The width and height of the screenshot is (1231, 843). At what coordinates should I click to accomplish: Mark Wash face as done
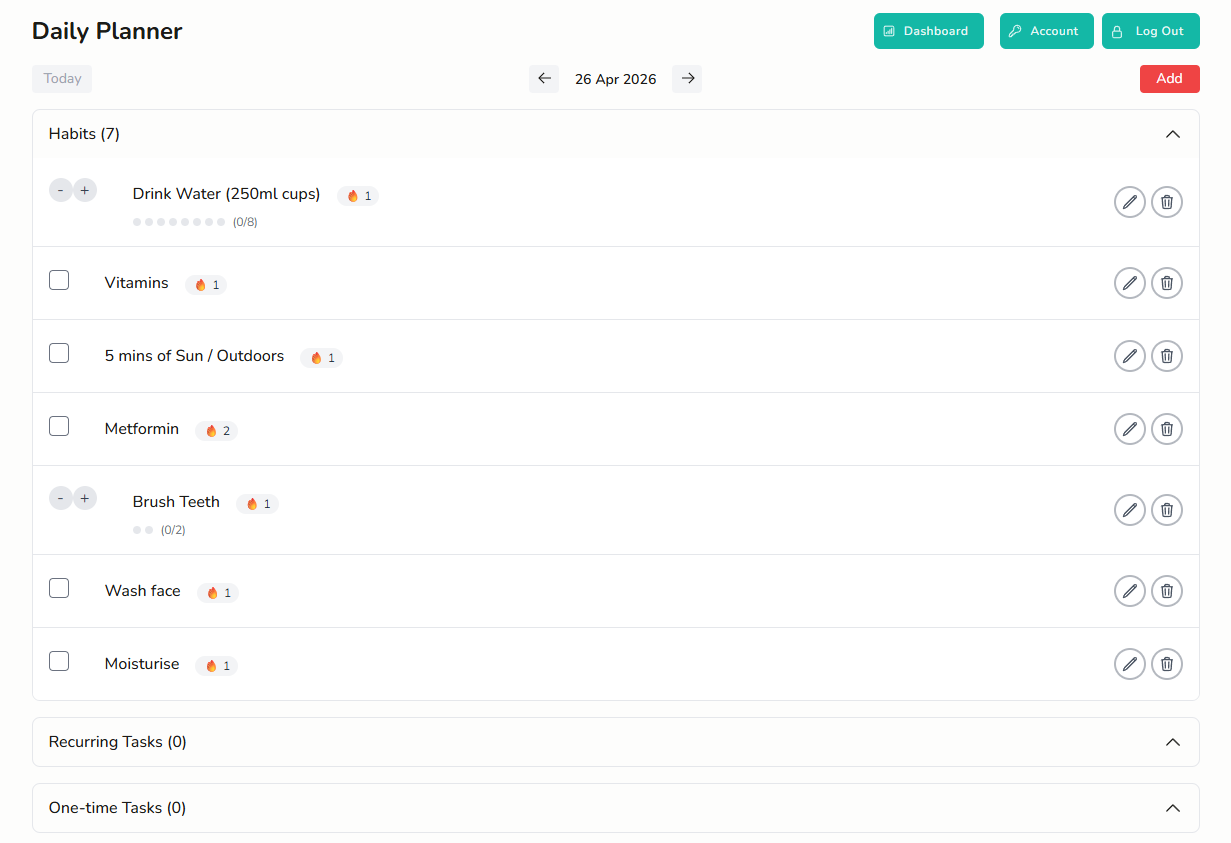tap(59, 588)
